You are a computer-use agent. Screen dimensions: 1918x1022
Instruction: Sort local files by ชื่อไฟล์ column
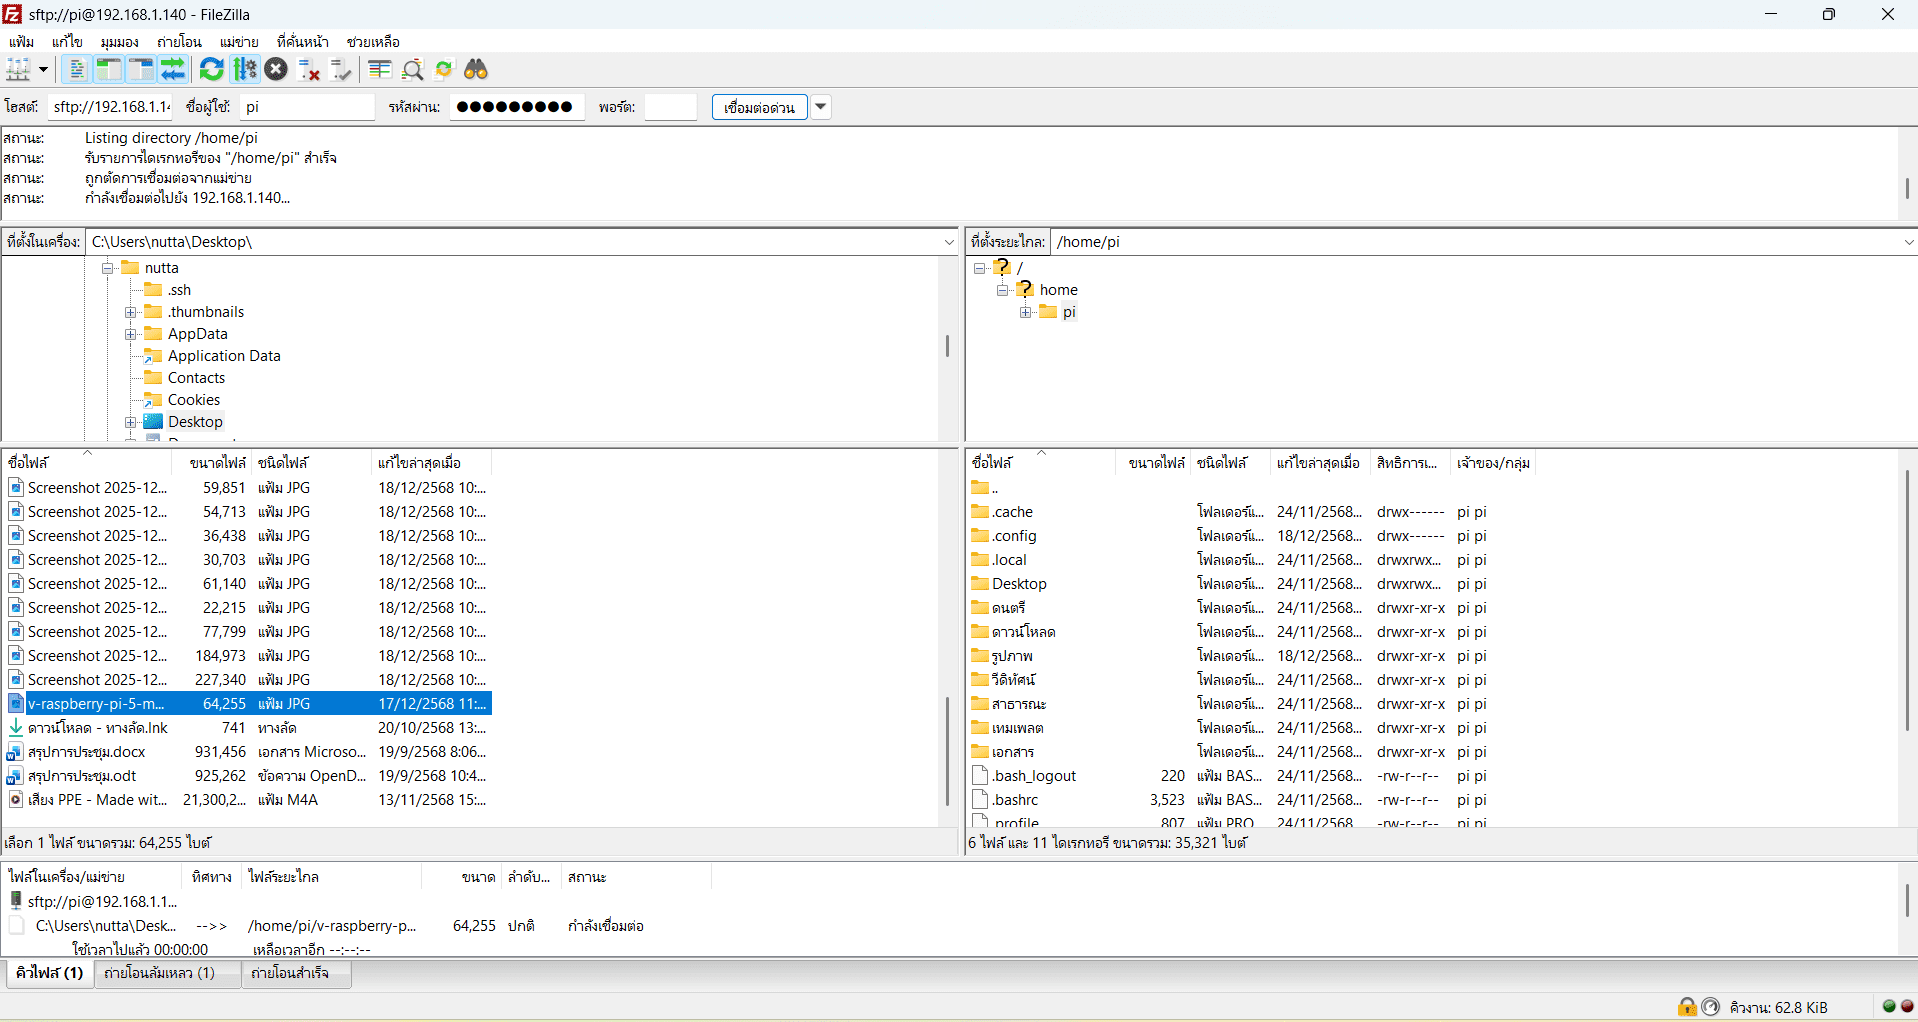[87, 463]
